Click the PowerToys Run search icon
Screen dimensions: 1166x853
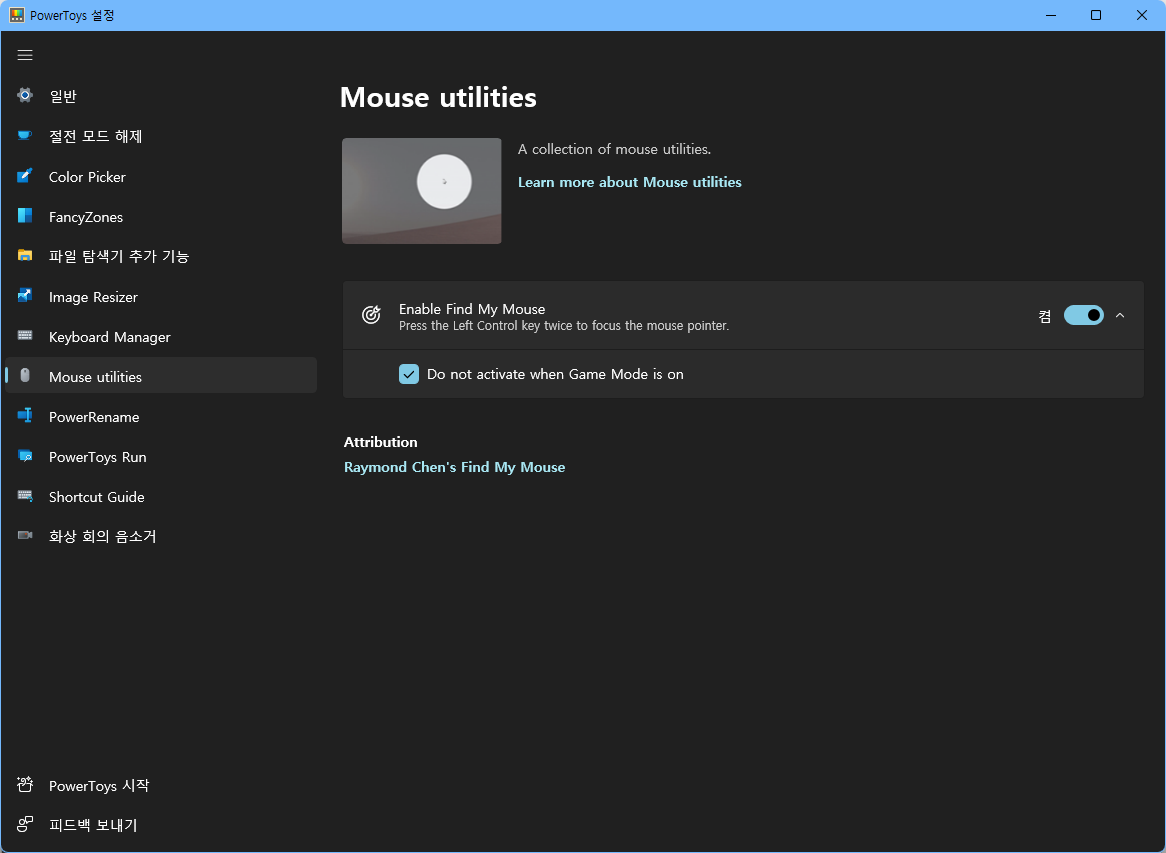25,456
